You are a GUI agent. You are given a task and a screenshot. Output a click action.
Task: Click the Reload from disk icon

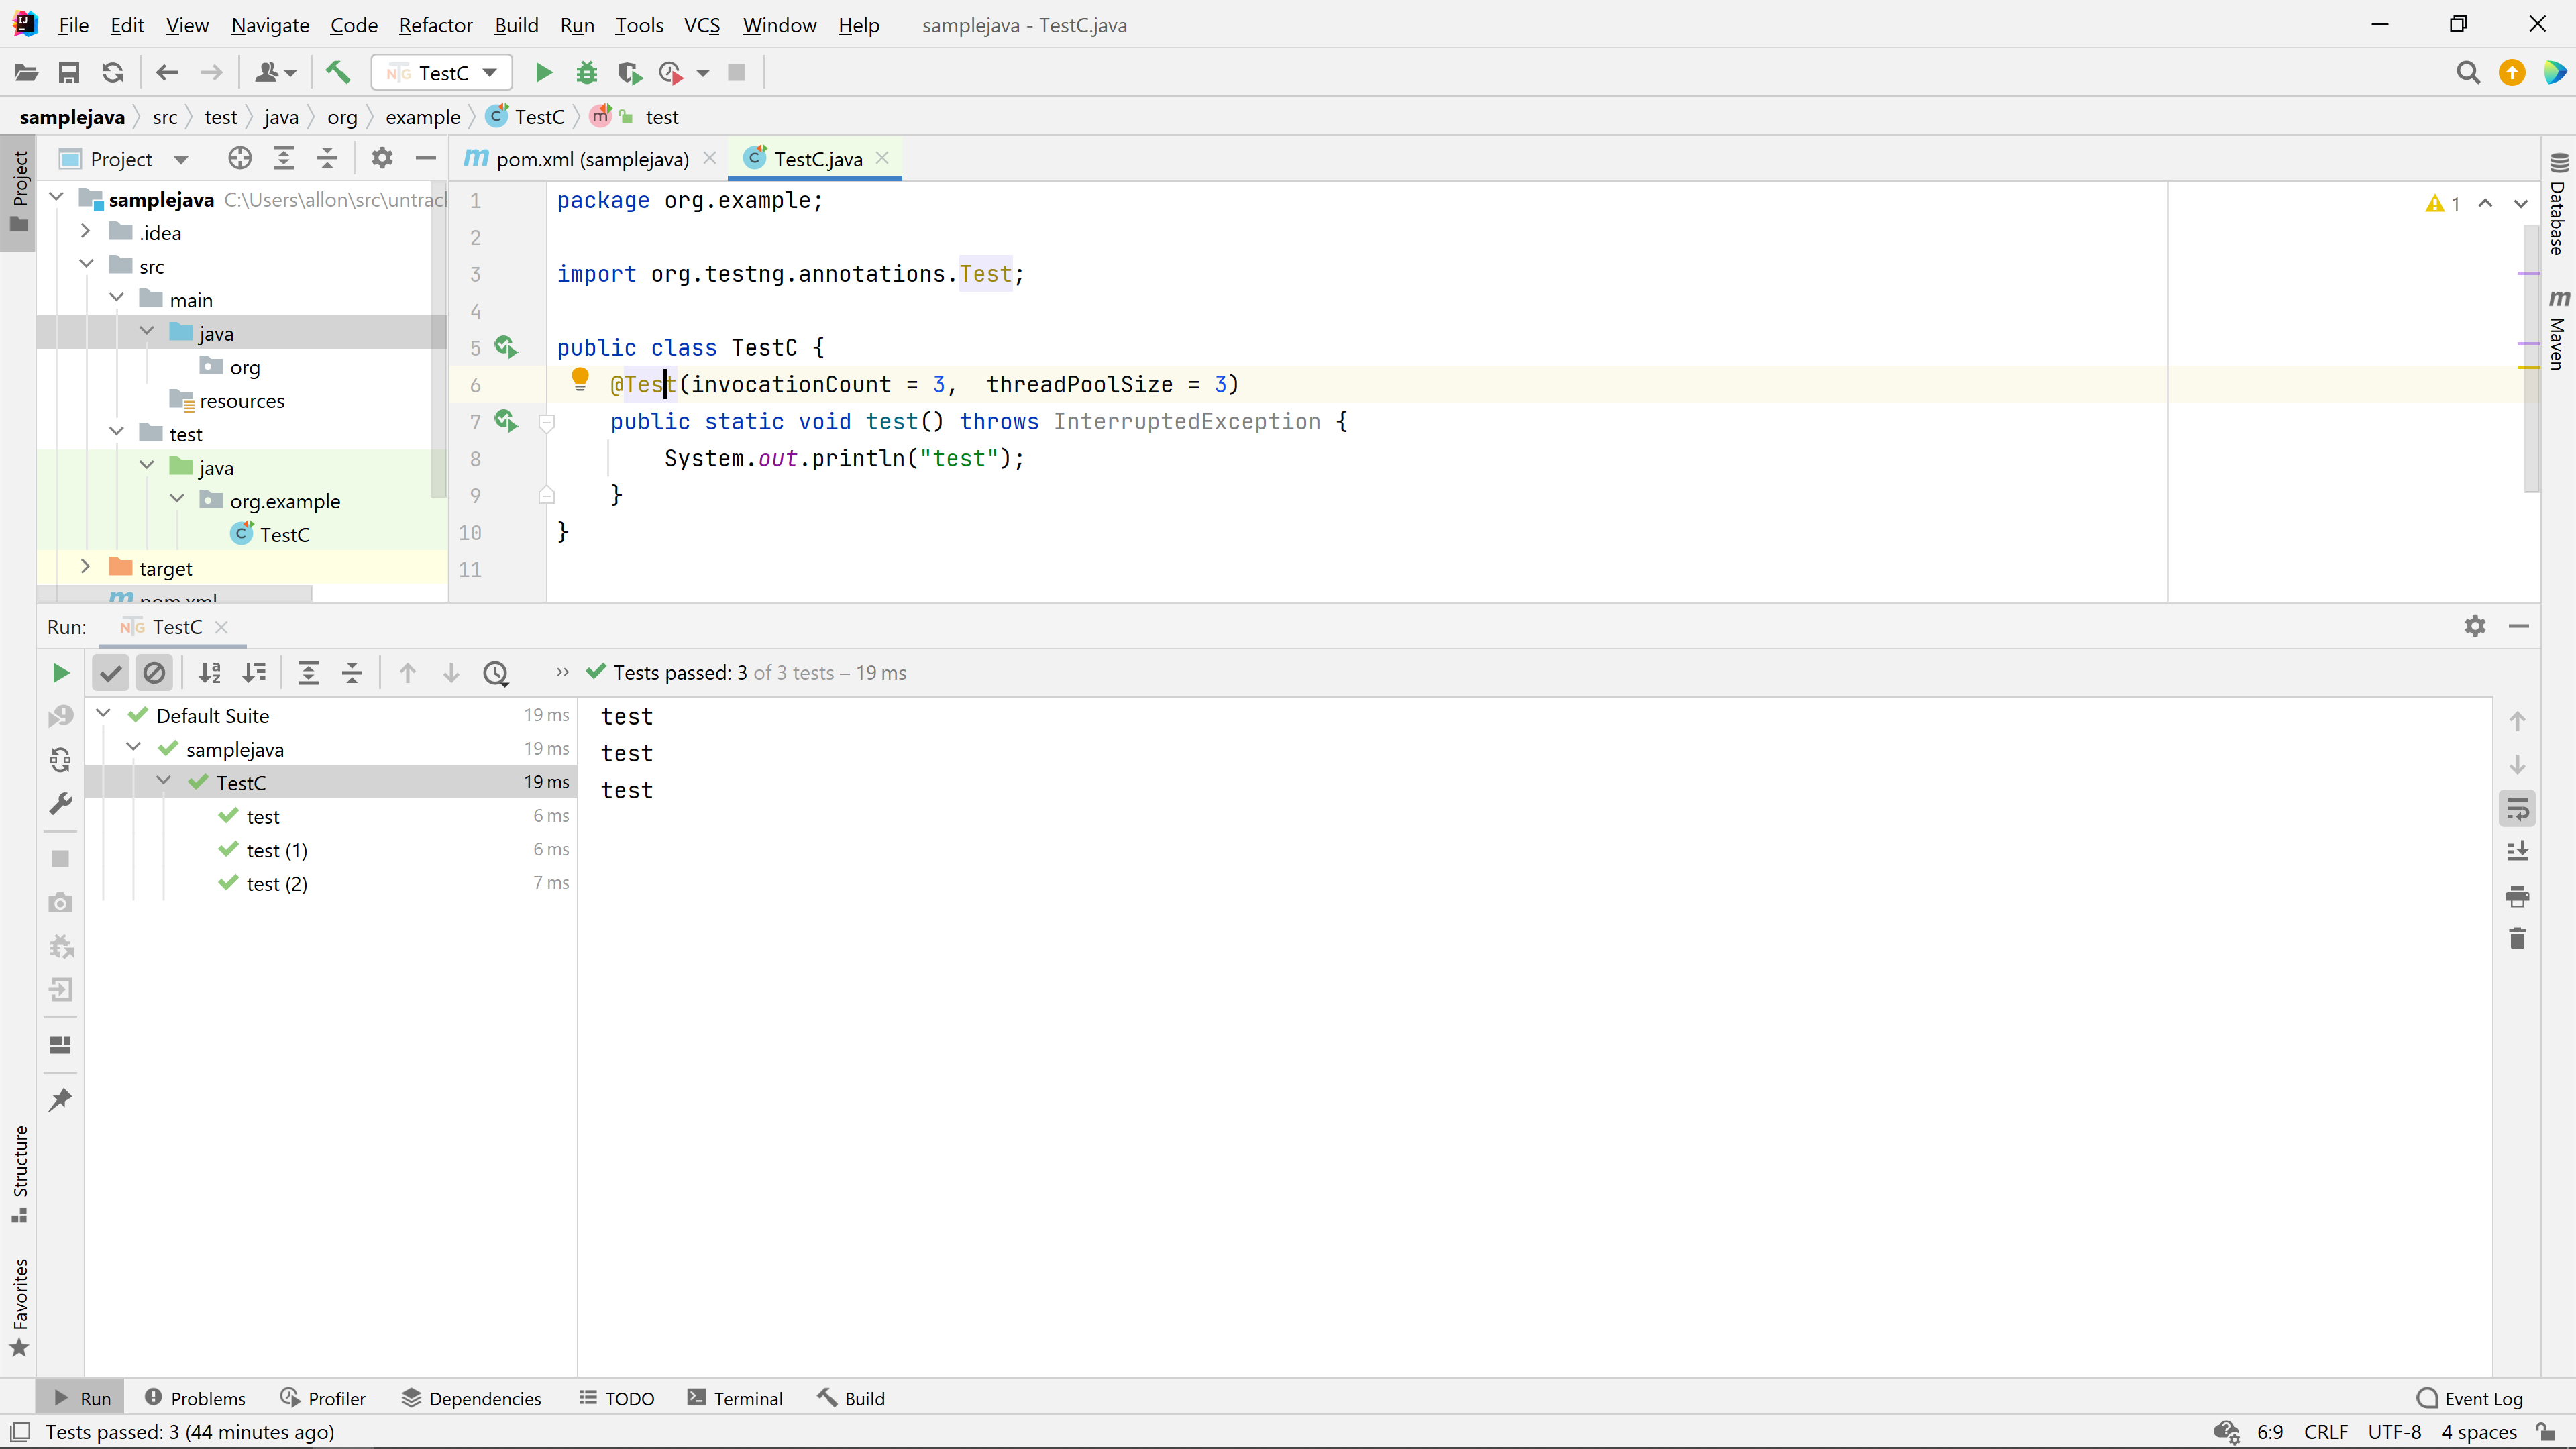coord(112,73)
